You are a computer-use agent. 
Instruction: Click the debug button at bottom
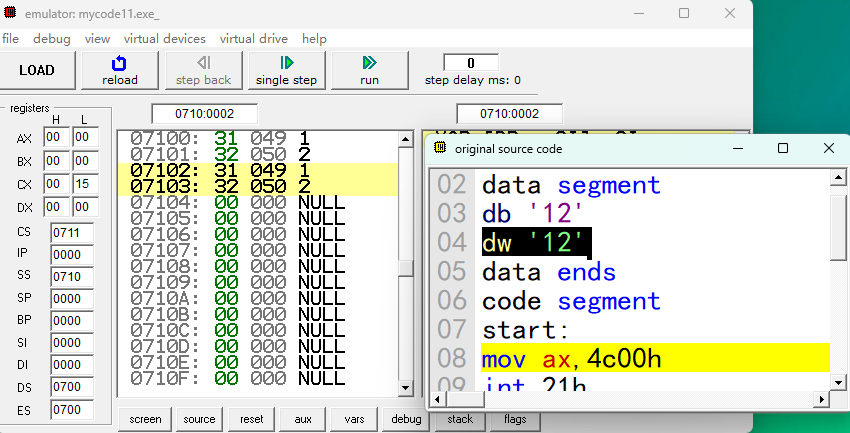click(x=406, y=419)
